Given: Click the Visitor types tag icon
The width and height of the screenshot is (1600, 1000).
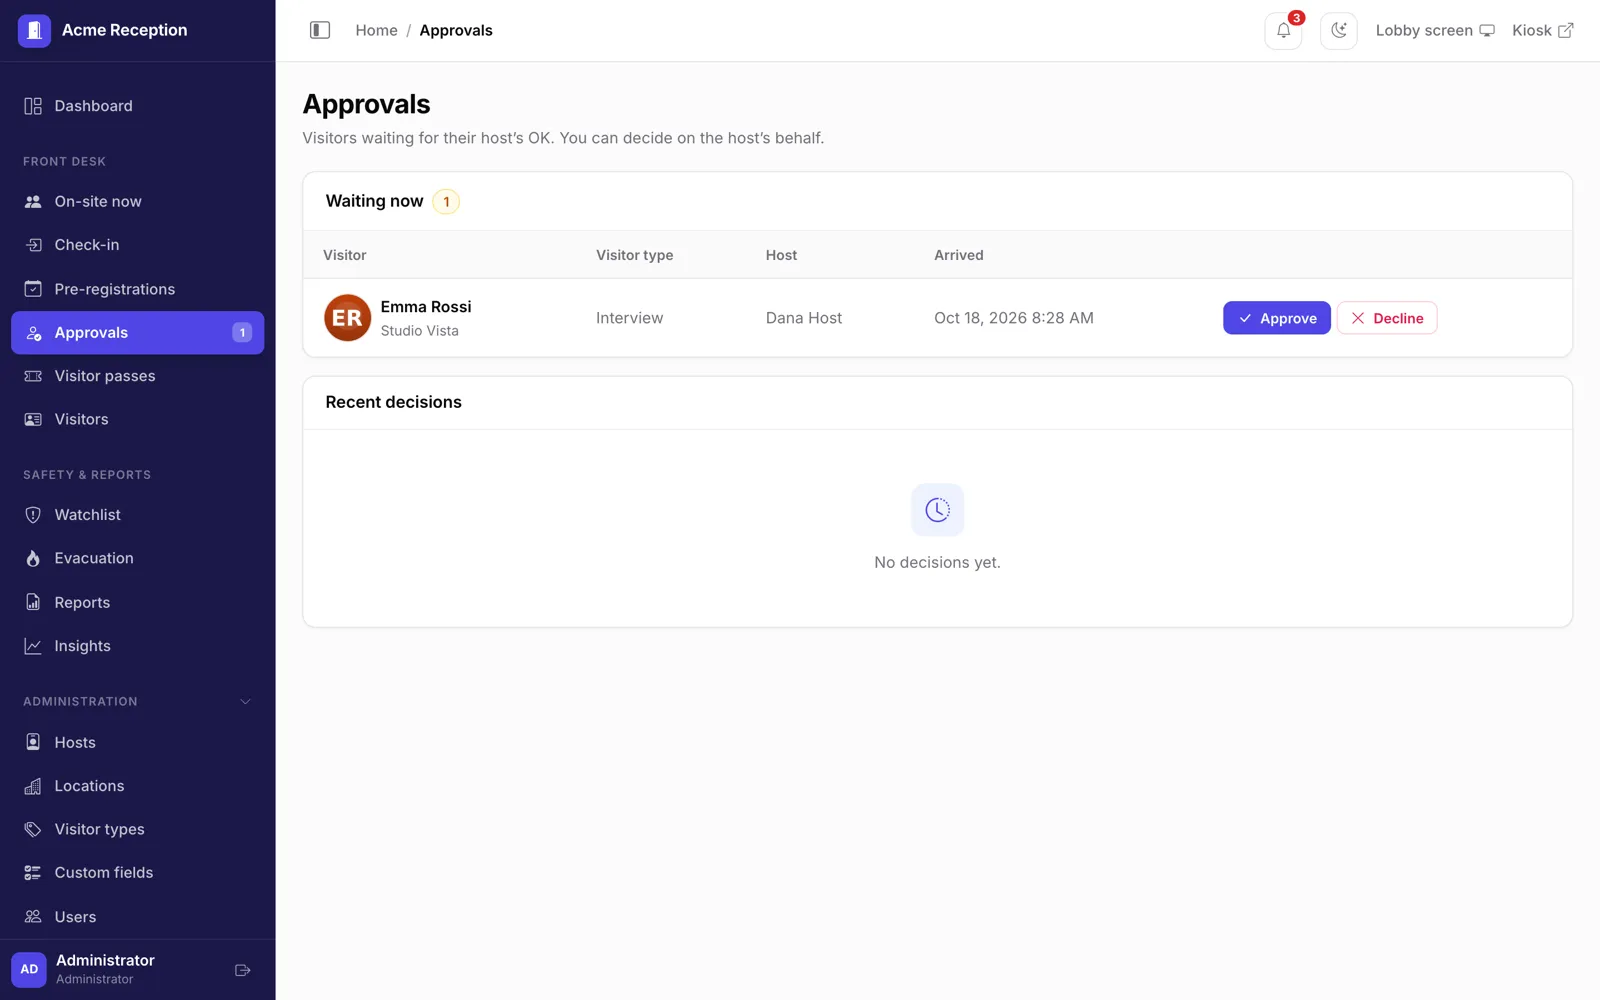Looking at the screenshot, I should click(33, 829).
